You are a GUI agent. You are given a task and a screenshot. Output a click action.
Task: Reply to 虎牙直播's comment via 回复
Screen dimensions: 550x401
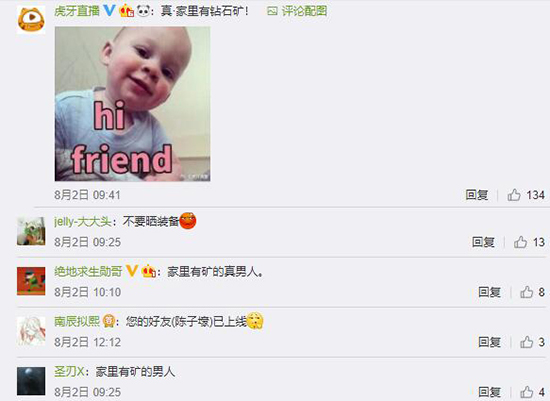coord(477,195)
